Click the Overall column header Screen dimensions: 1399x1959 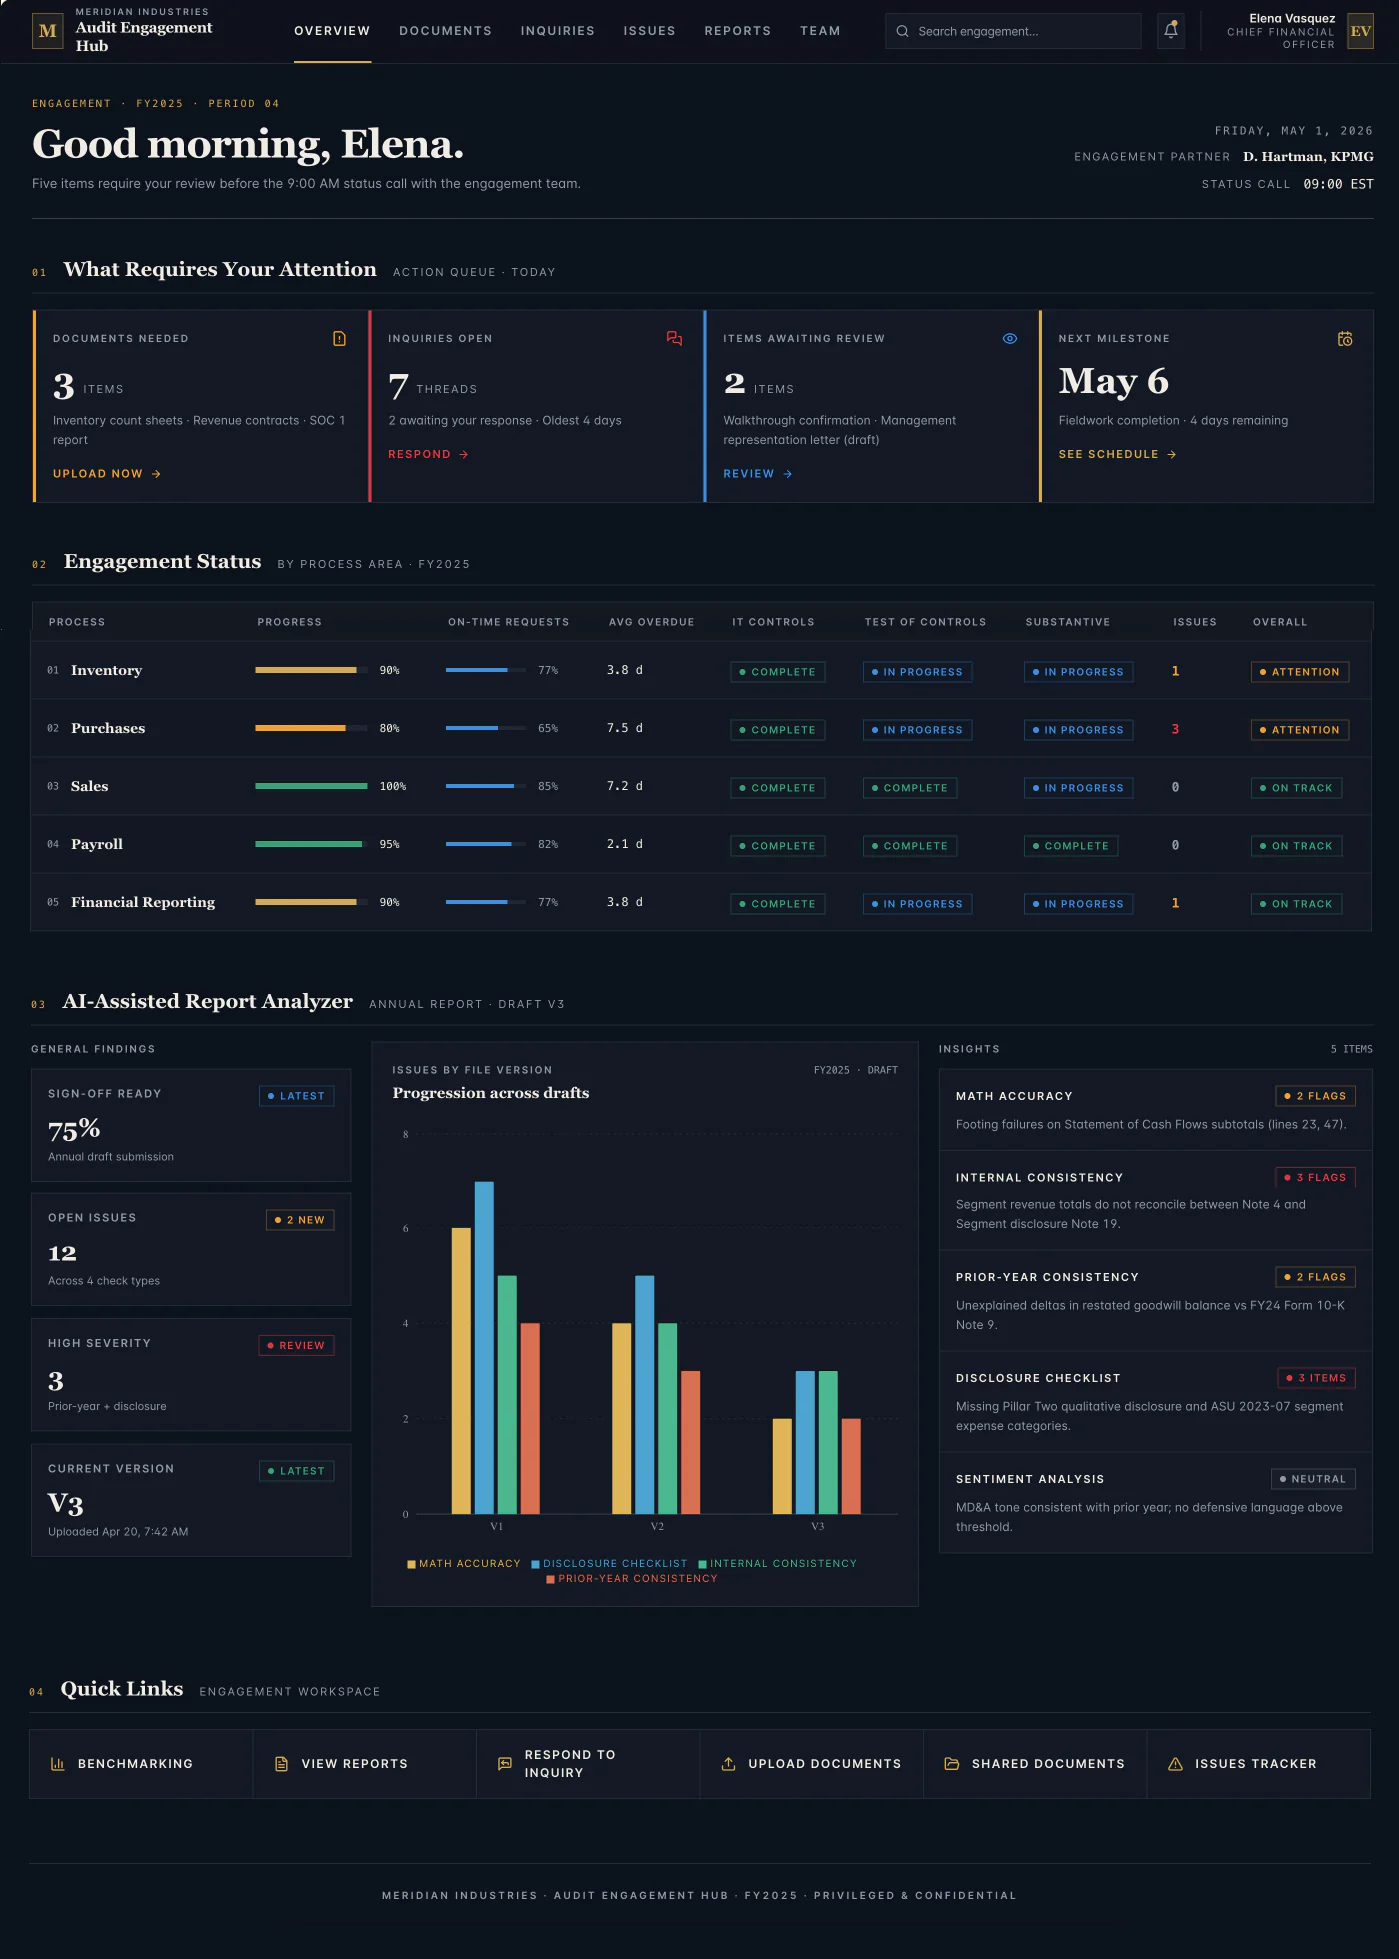(x=1280, y=622)
